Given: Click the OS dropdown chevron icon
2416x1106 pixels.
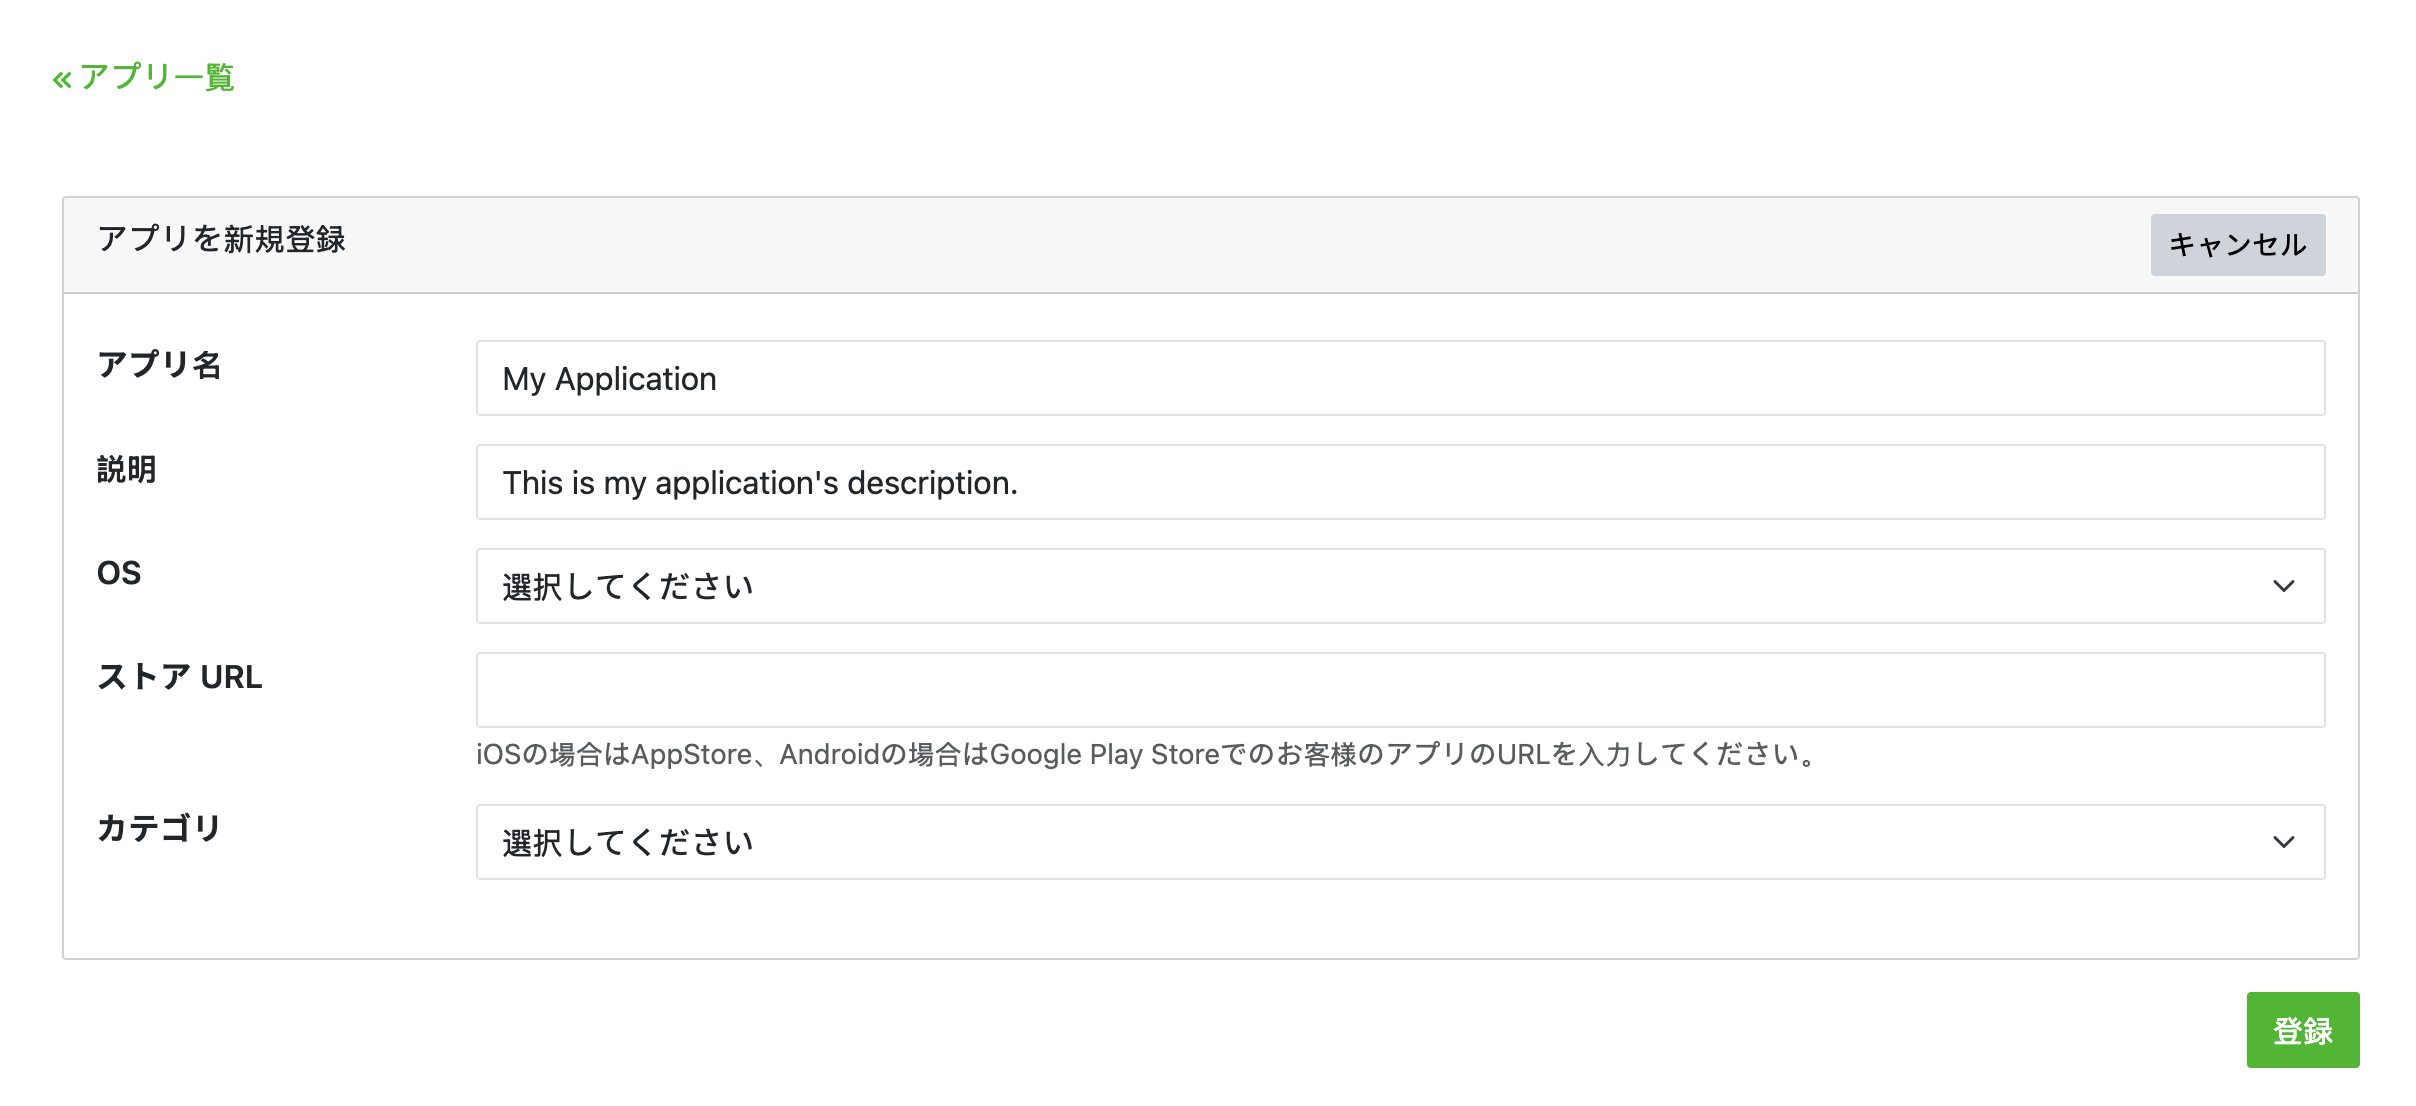Looking at the screenshot, I should pos(2284,588).
